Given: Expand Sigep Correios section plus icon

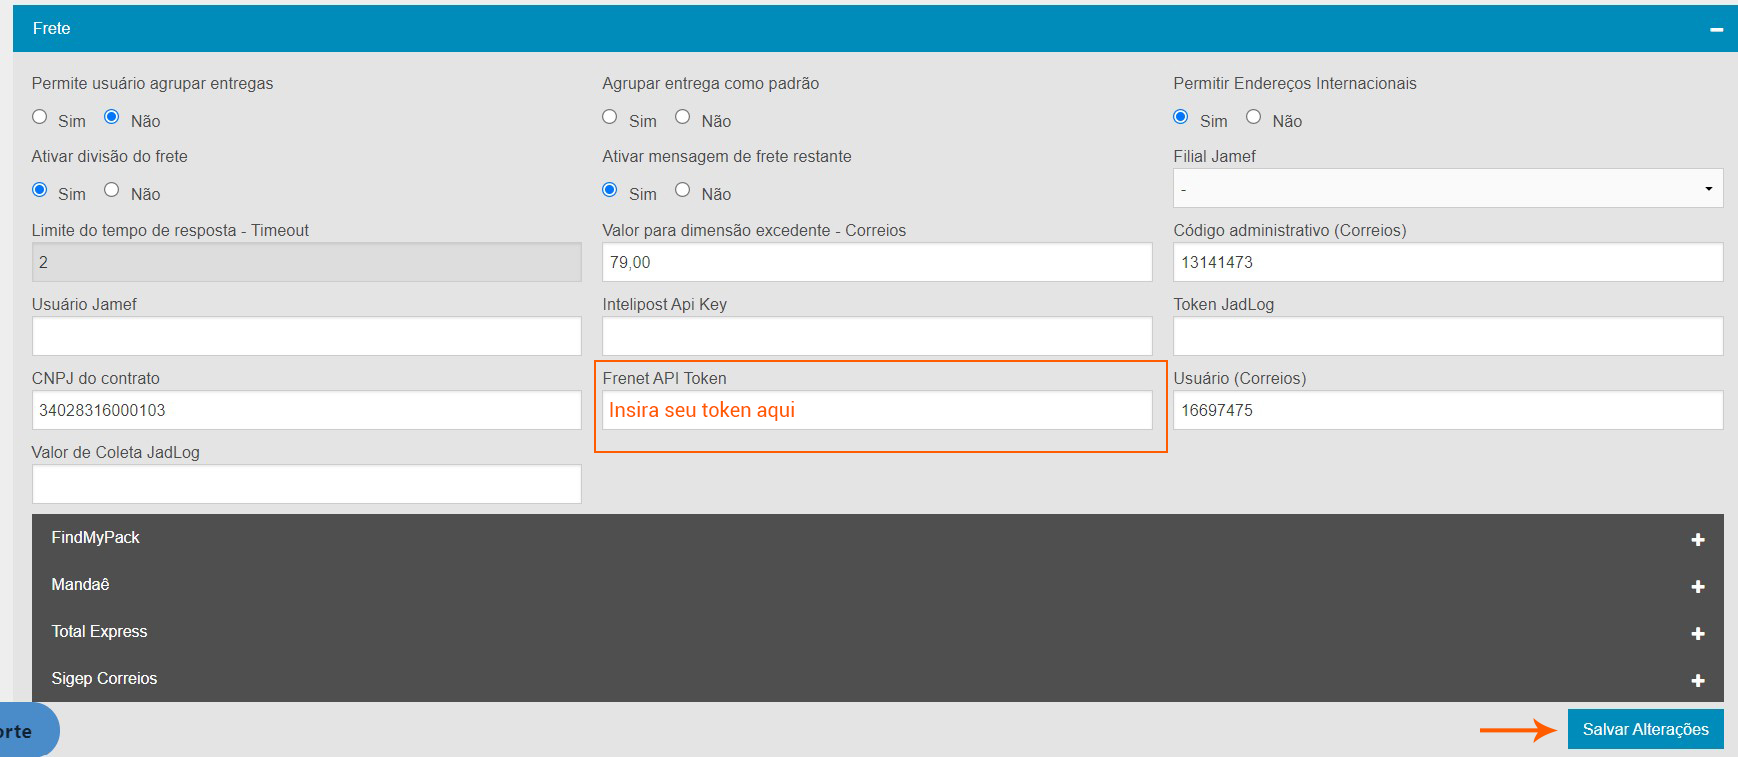Looking at the screenshot, I should [x=1697, y=681].
